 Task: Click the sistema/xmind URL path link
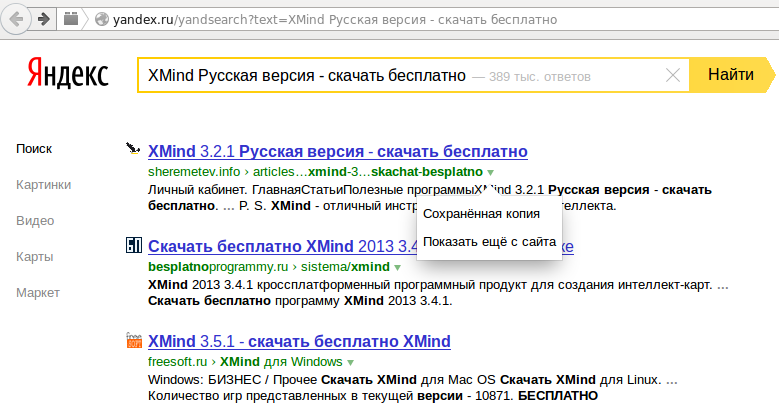[345, 266]
